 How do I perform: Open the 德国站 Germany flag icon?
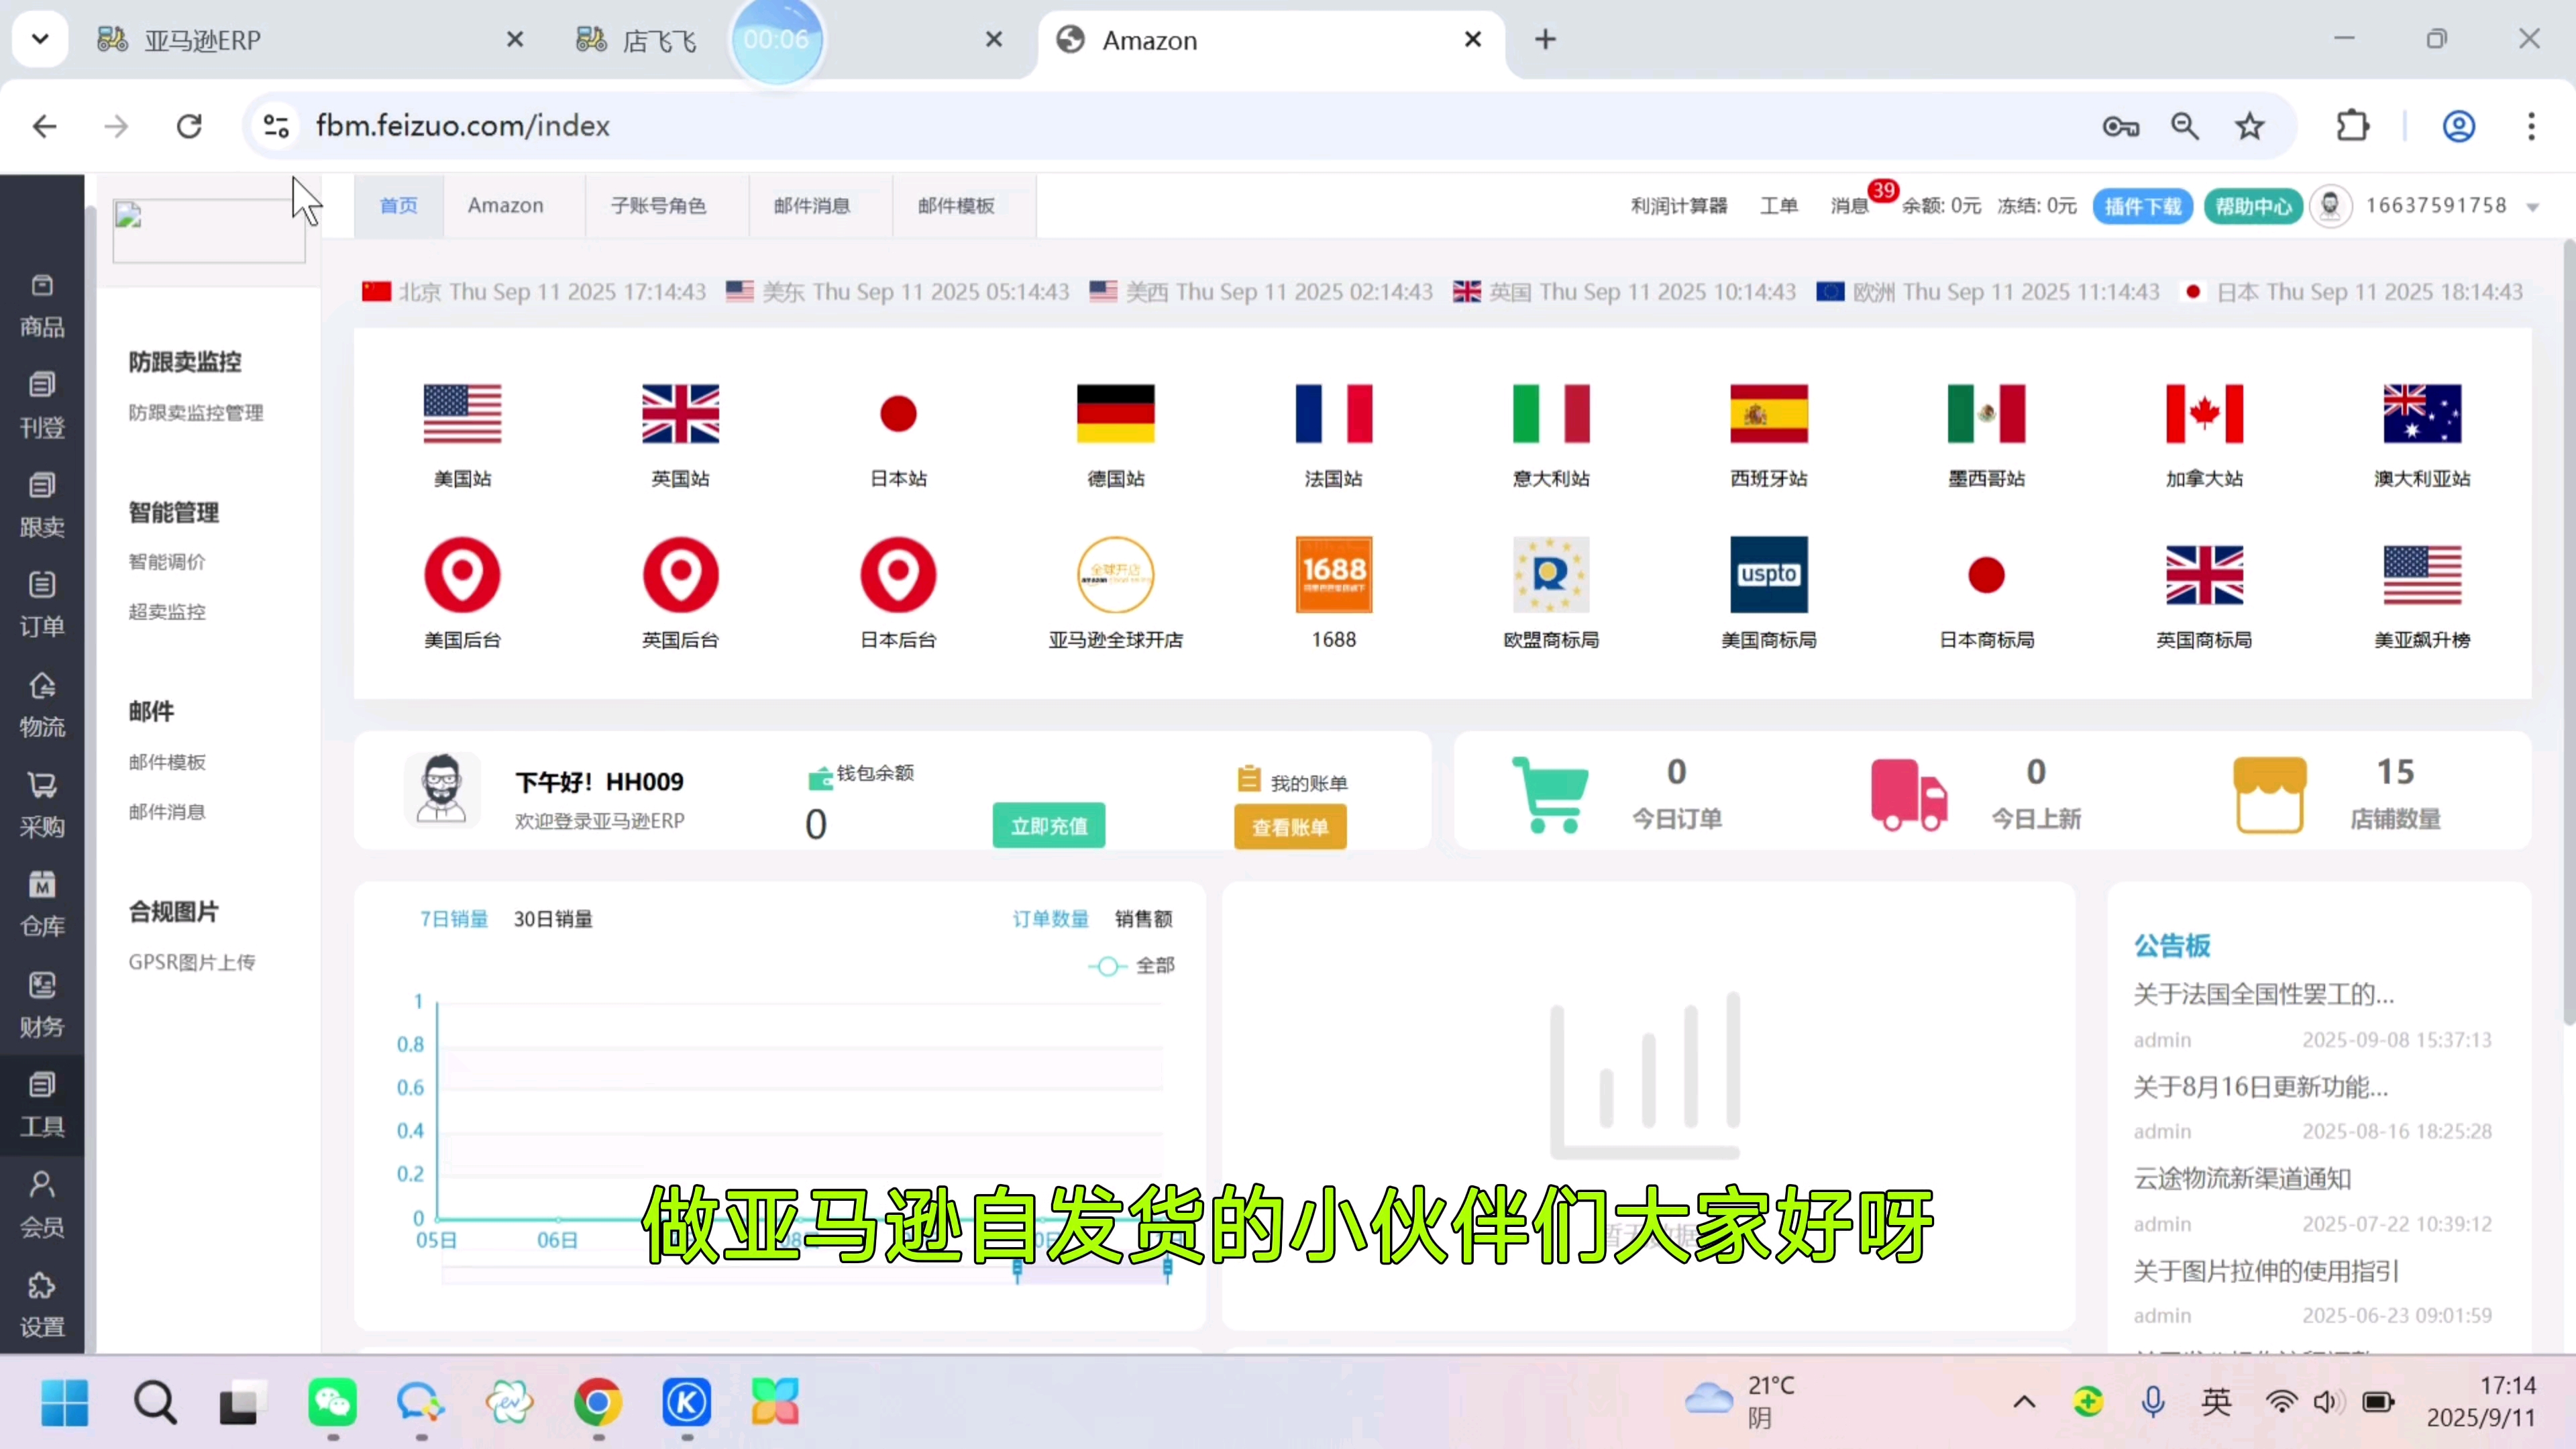click(1115, 413)
